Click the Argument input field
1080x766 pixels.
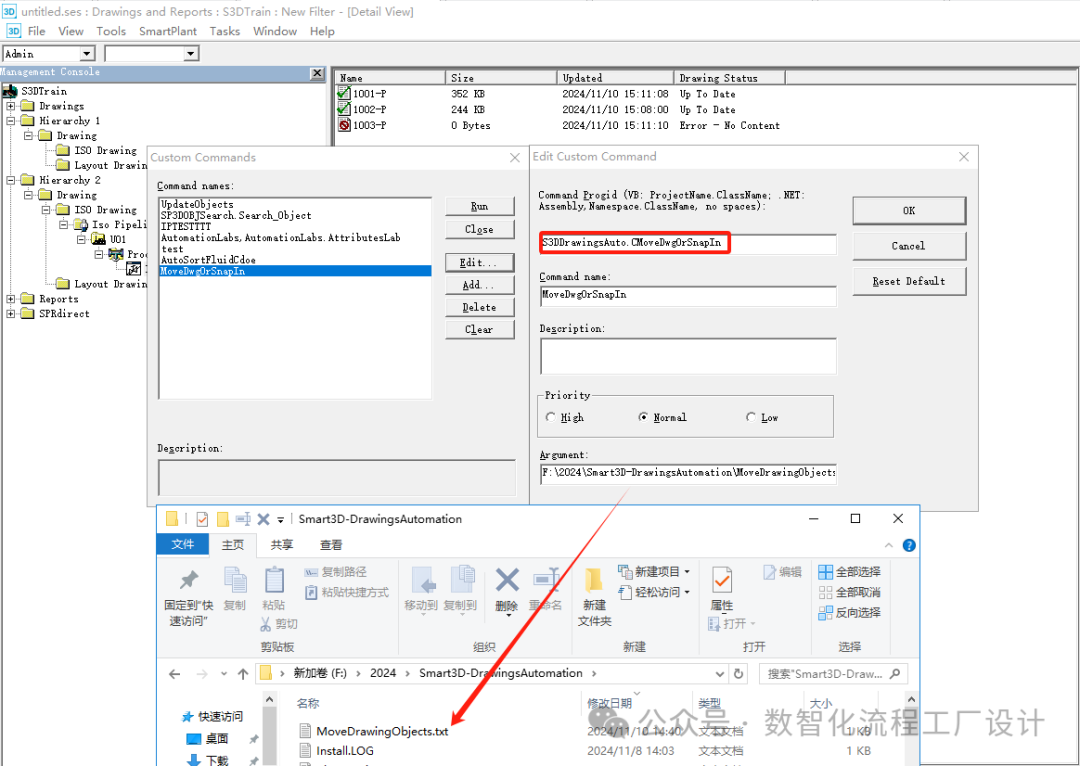(688, 473)
